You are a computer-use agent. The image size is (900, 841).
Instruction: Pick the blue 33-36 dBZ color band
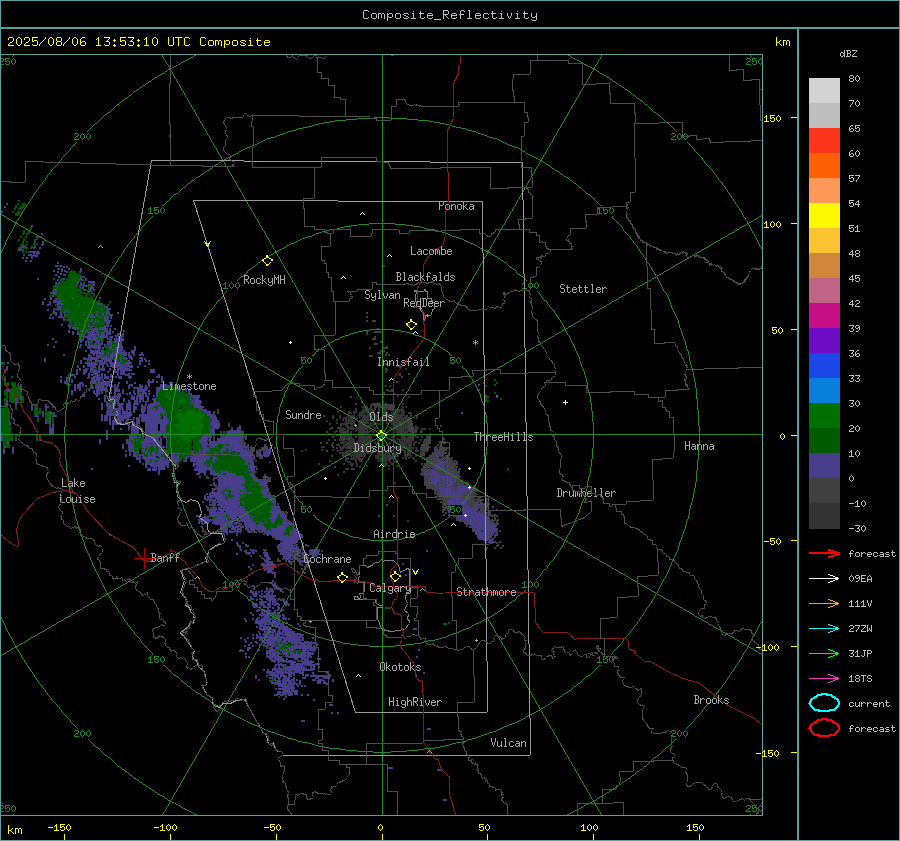[x=824, y=366]
